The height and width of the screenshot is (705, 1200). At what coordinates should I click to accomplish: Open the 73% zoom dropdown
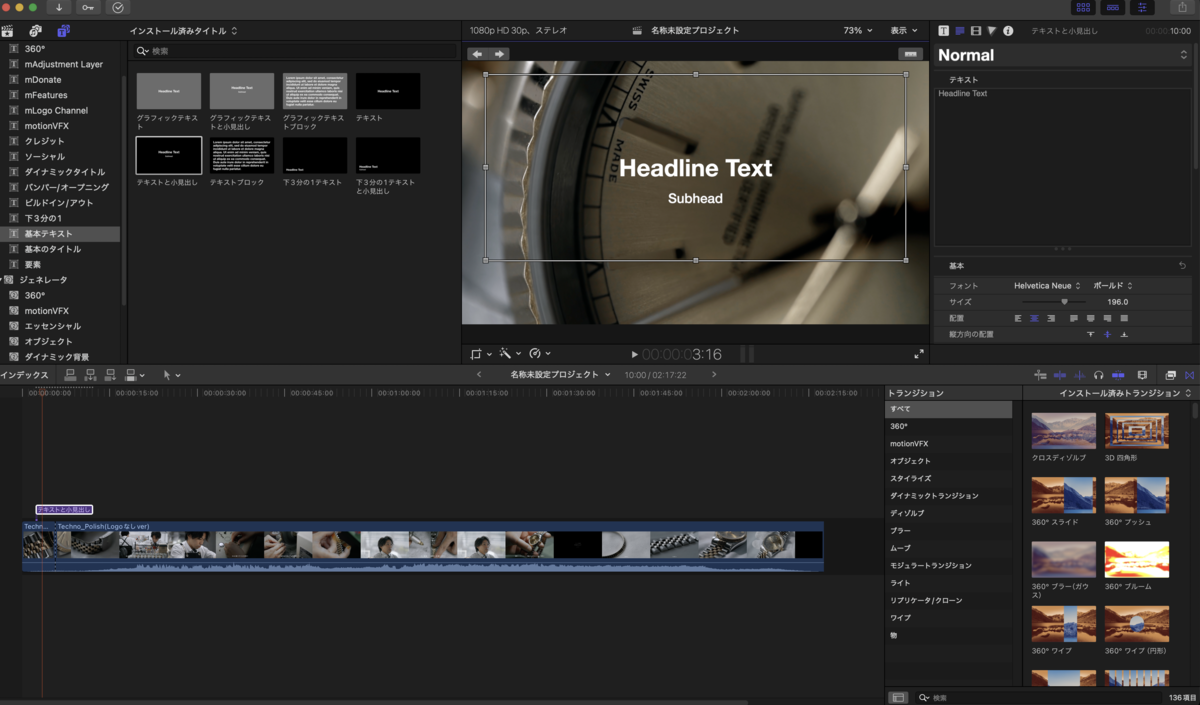click(x=858, y=31)
